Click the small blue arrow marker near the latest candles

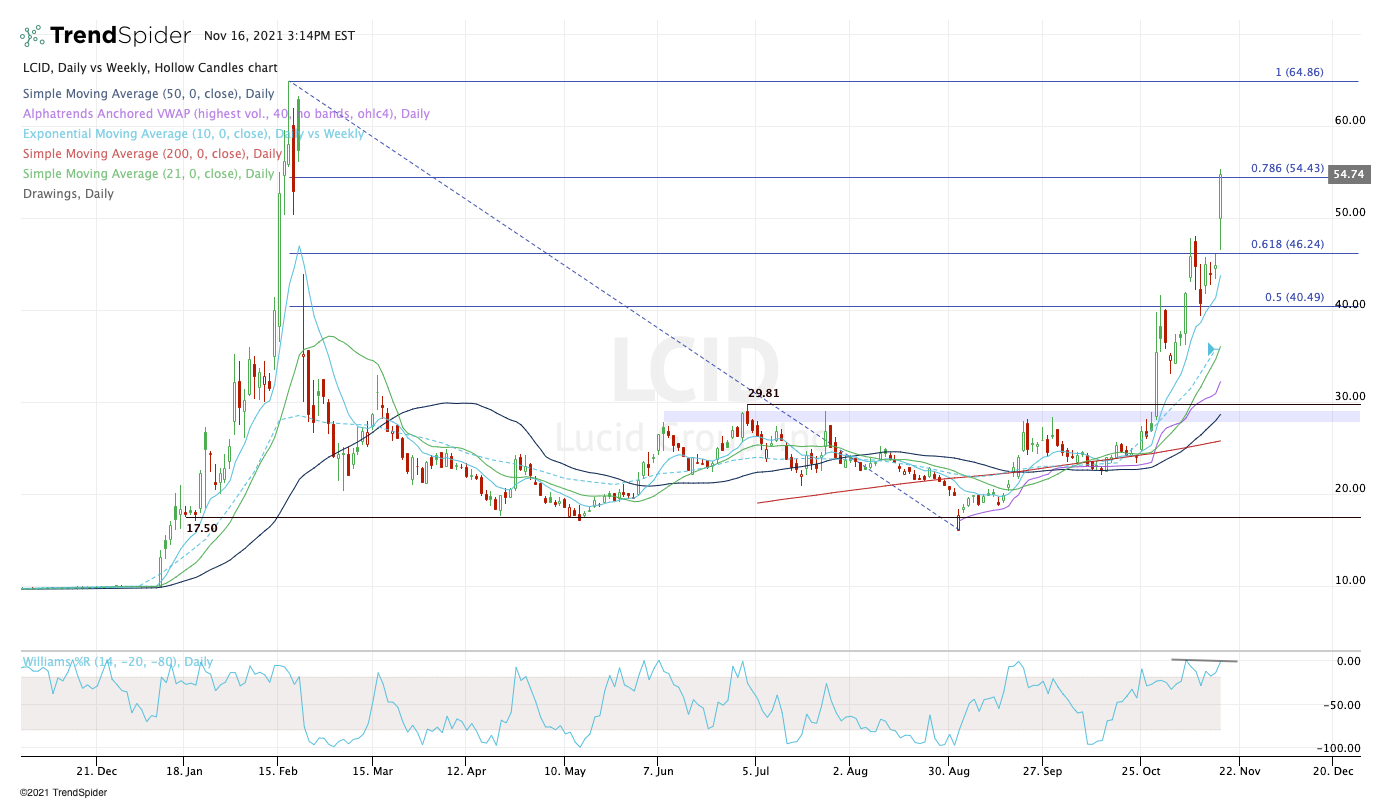[x=1212, y=349]
